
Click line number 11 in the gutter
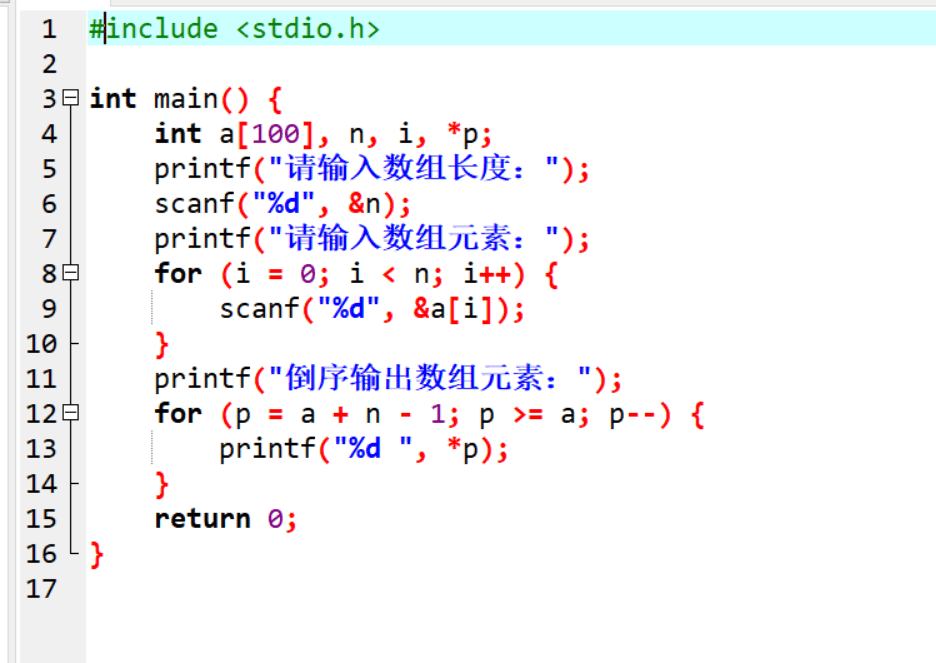(42, 378)
